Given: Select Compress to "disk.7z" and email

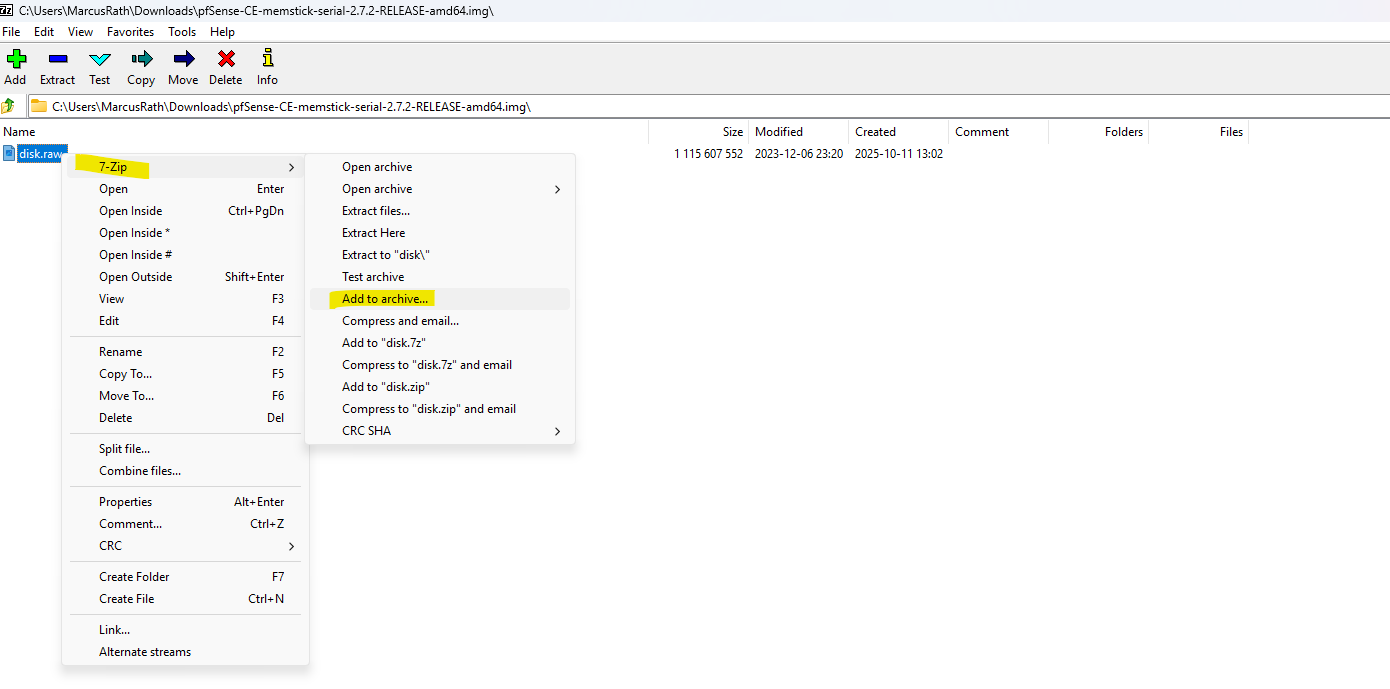Looking at the screenshot, I should 440,365.
